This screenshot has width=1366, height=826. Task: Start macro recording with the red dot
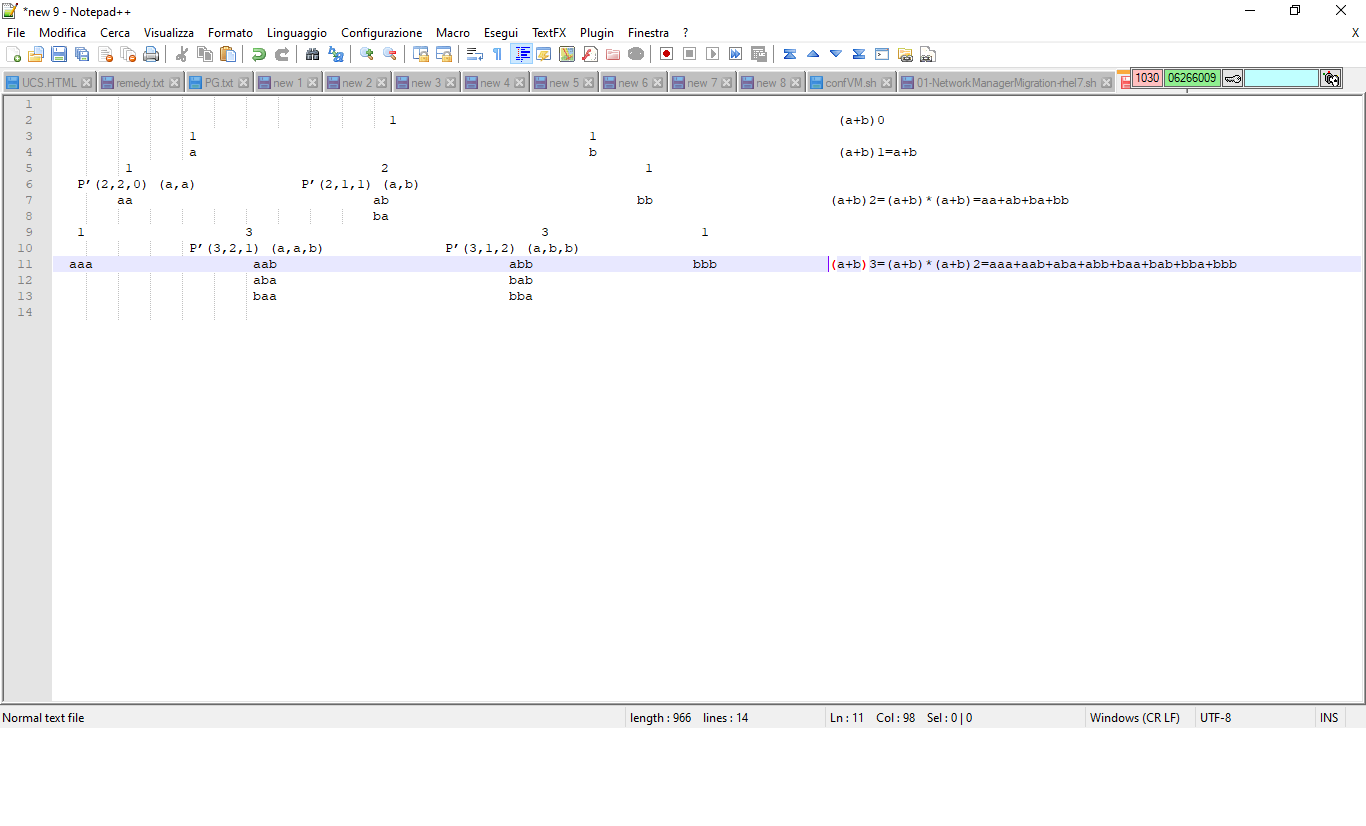pos(666,54)
